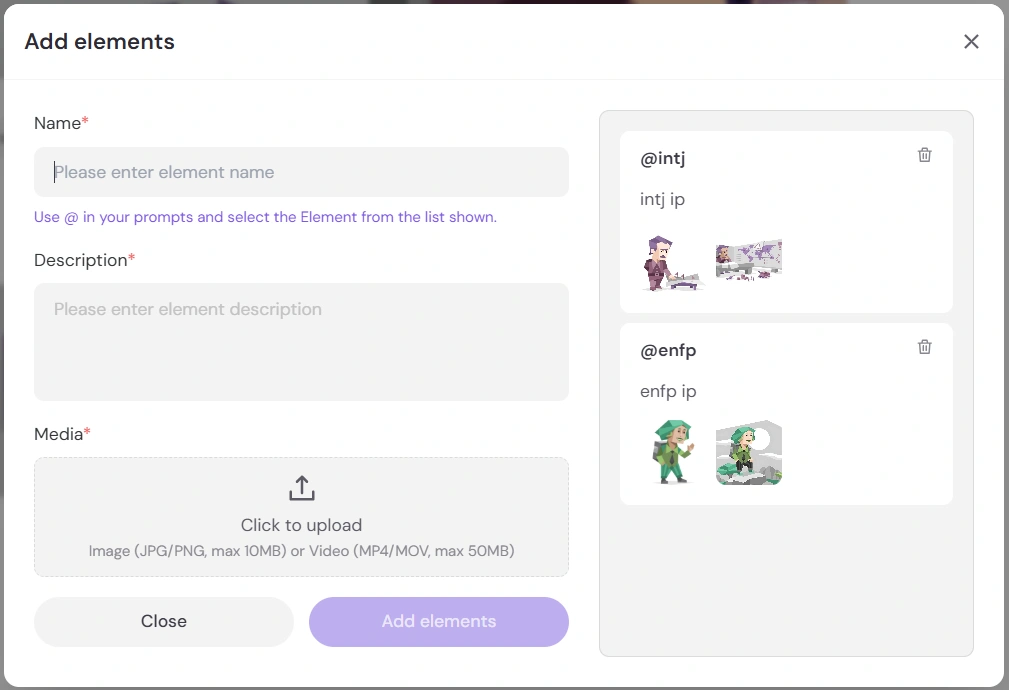Click the Media field label
Viewport: 1009px width, 690px height.
(x=58, y=434)
